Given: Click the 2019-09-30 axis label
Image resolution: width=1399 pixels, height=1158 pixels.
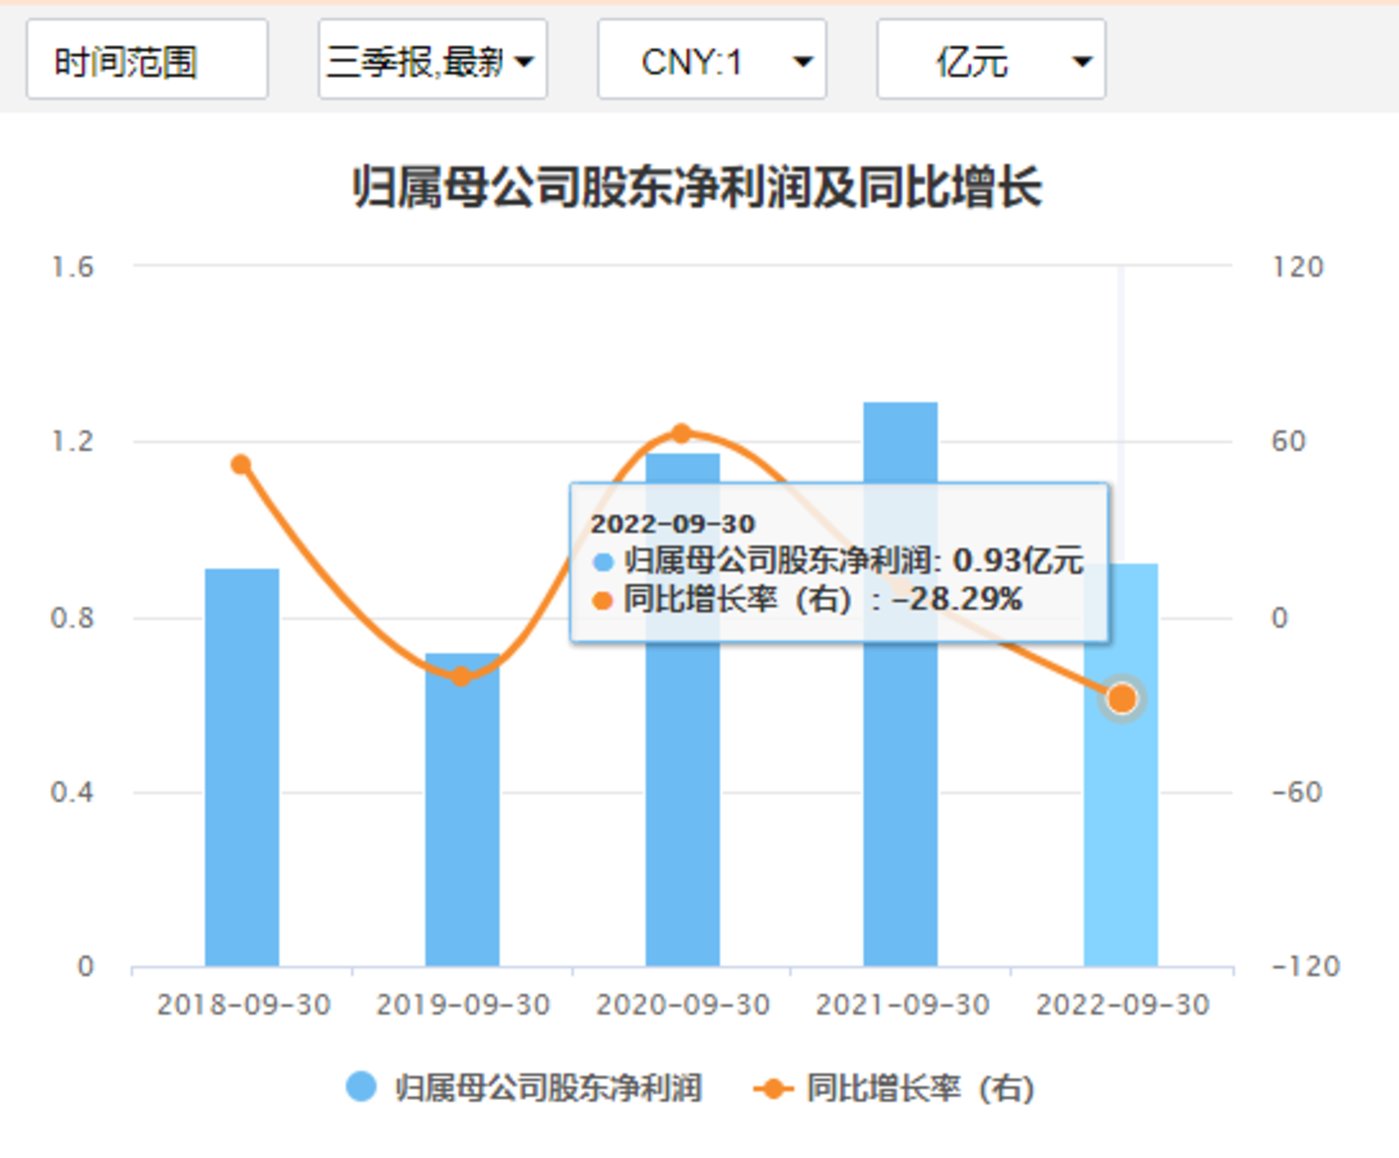Looking at the screenshot, I should (x=463, y=1004).
